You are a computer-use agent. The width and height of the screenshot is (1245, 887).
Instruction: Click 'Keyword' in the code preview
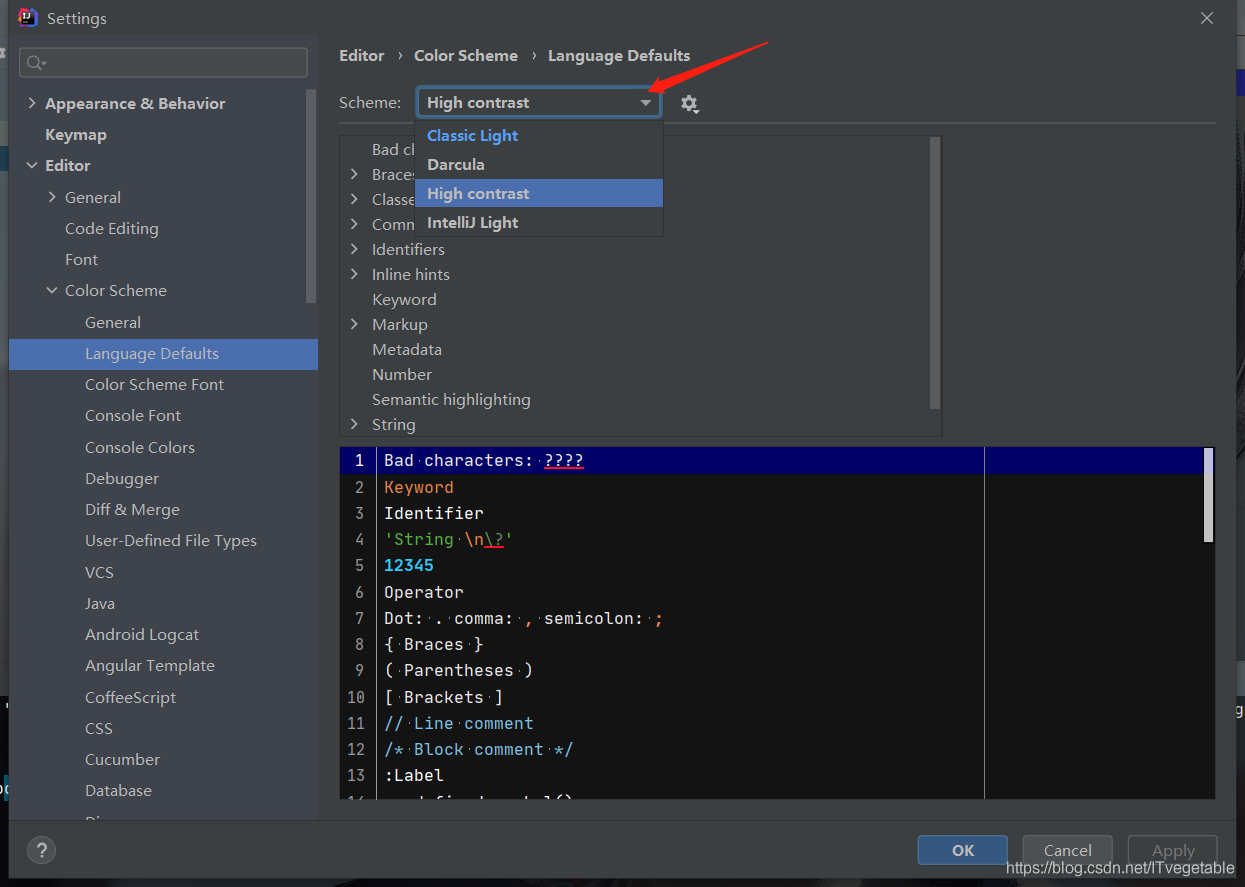point(419,487)
